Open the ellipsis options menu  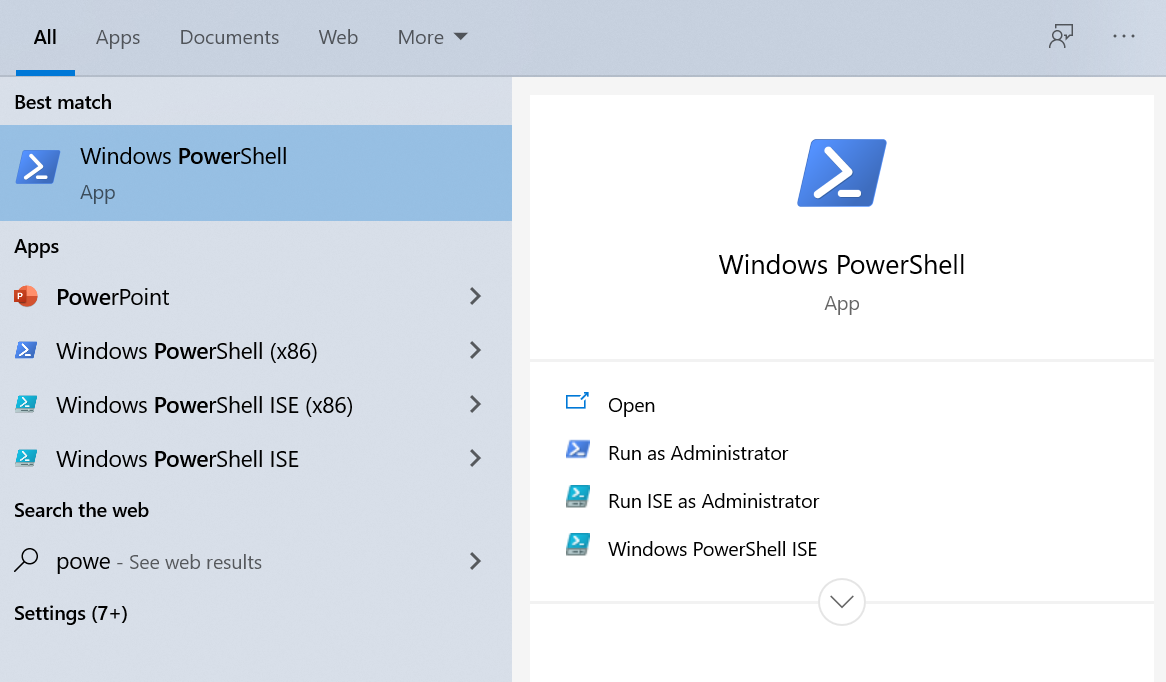click(1124, 36)
